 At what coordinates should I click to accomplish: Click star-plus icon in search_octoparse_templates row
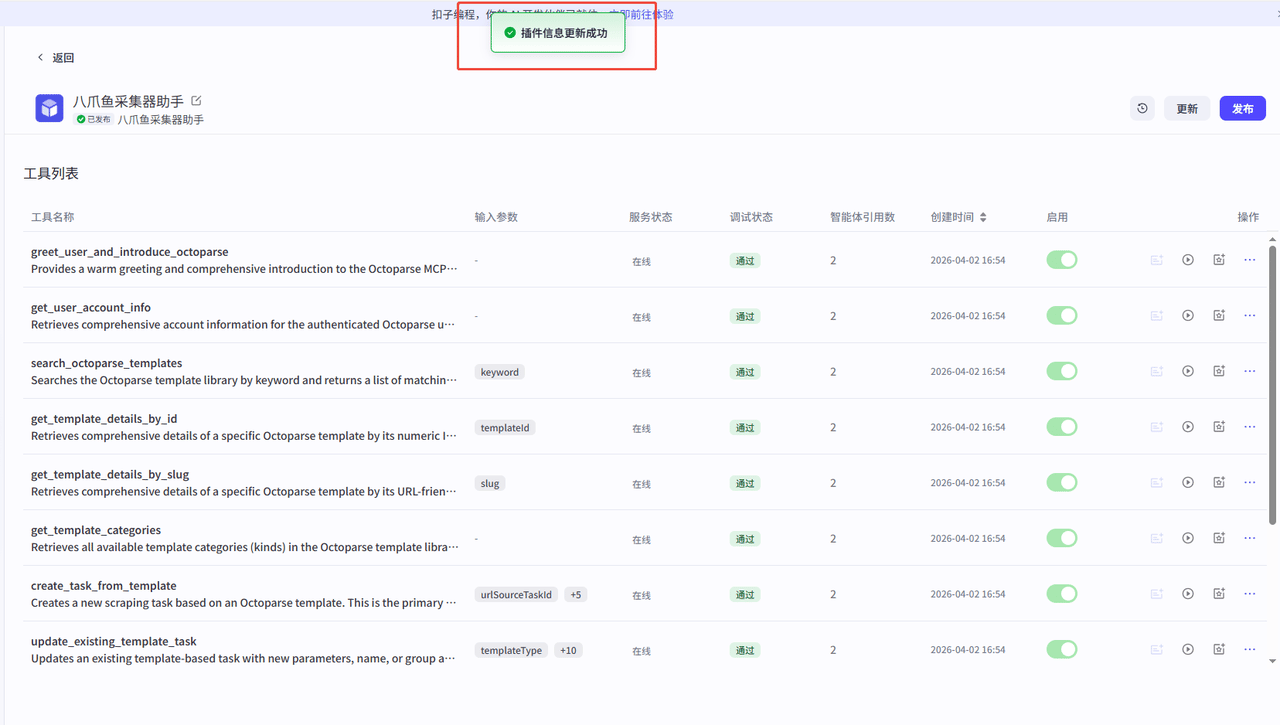coord(1219,371)
